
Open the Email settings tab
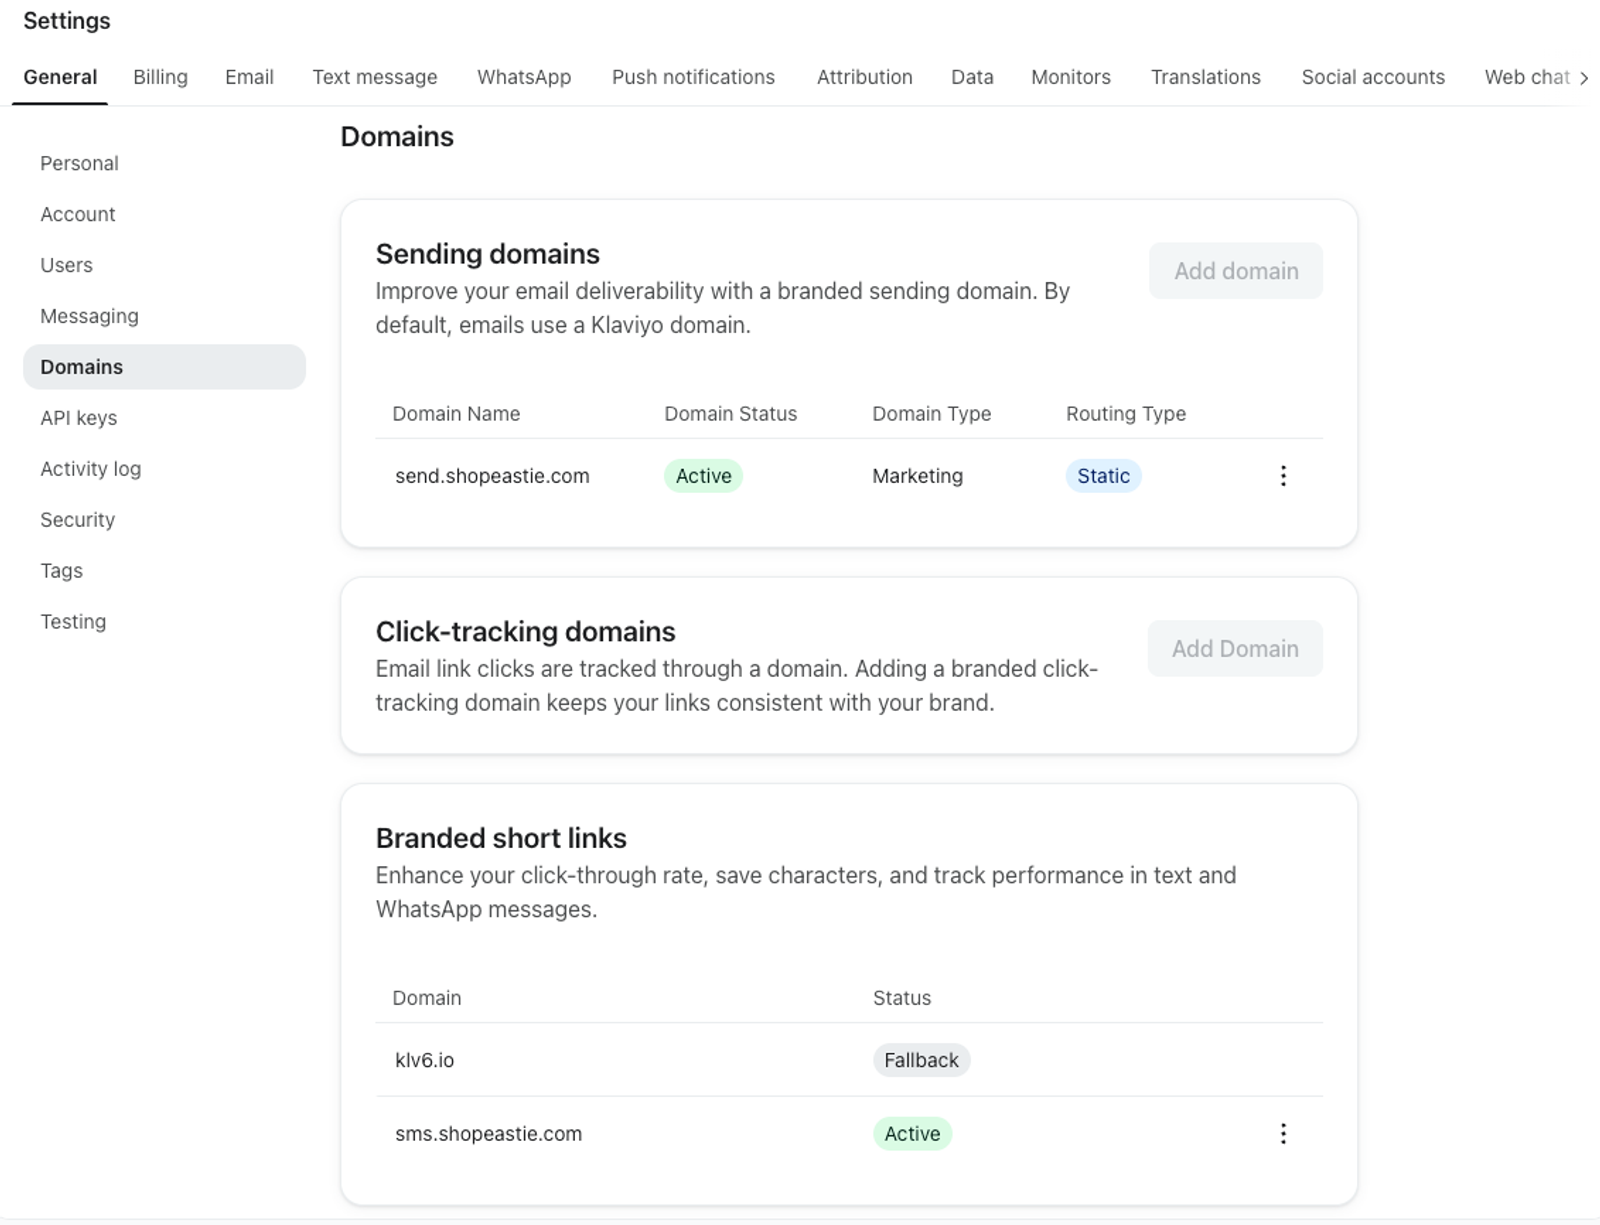pos(249,77)
